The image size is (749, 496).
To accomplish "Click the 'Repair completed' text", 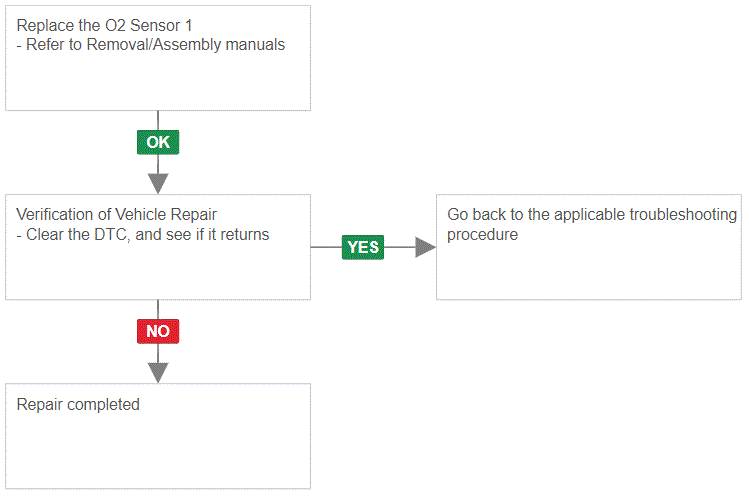I will click(x=78, y=405).
